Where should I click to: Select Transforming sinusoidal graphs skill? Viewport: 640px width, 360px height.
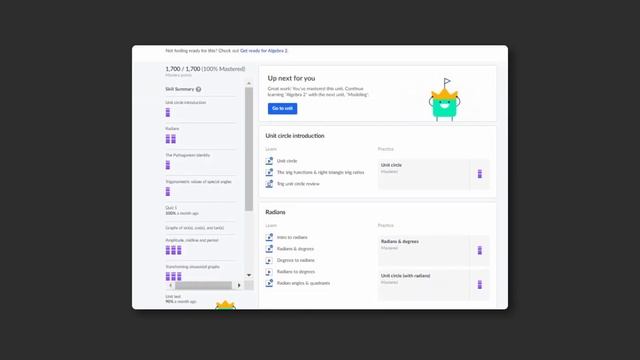click(193, 267)
